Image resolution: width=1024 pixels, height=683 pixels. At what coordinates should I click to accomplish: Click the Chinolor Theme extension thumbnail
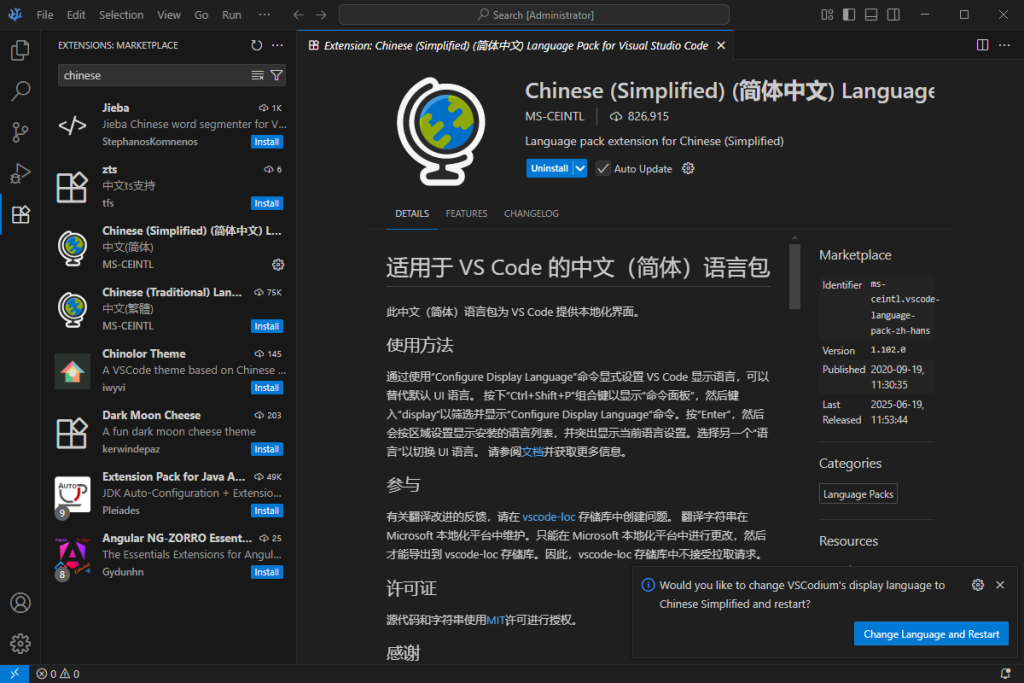pos(72,371)
